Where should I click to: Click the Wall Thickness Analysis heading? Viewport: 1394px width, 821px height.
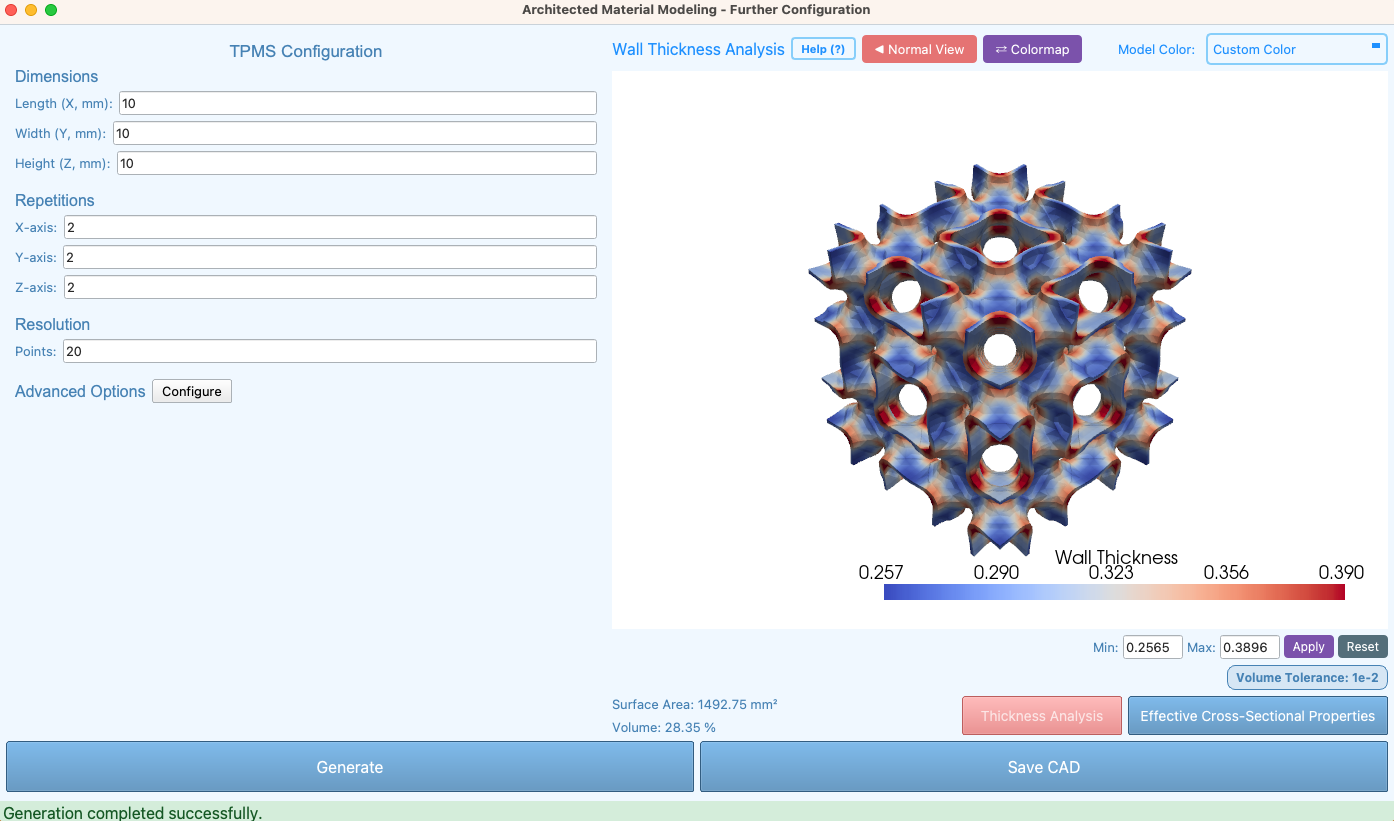(x=698, y=49)
